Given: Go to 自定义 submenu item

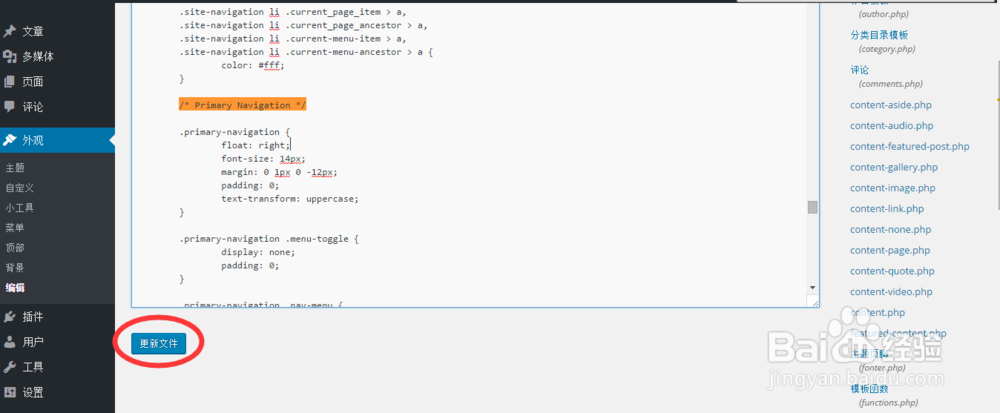Looking at the screenshot, I should 19,188.
